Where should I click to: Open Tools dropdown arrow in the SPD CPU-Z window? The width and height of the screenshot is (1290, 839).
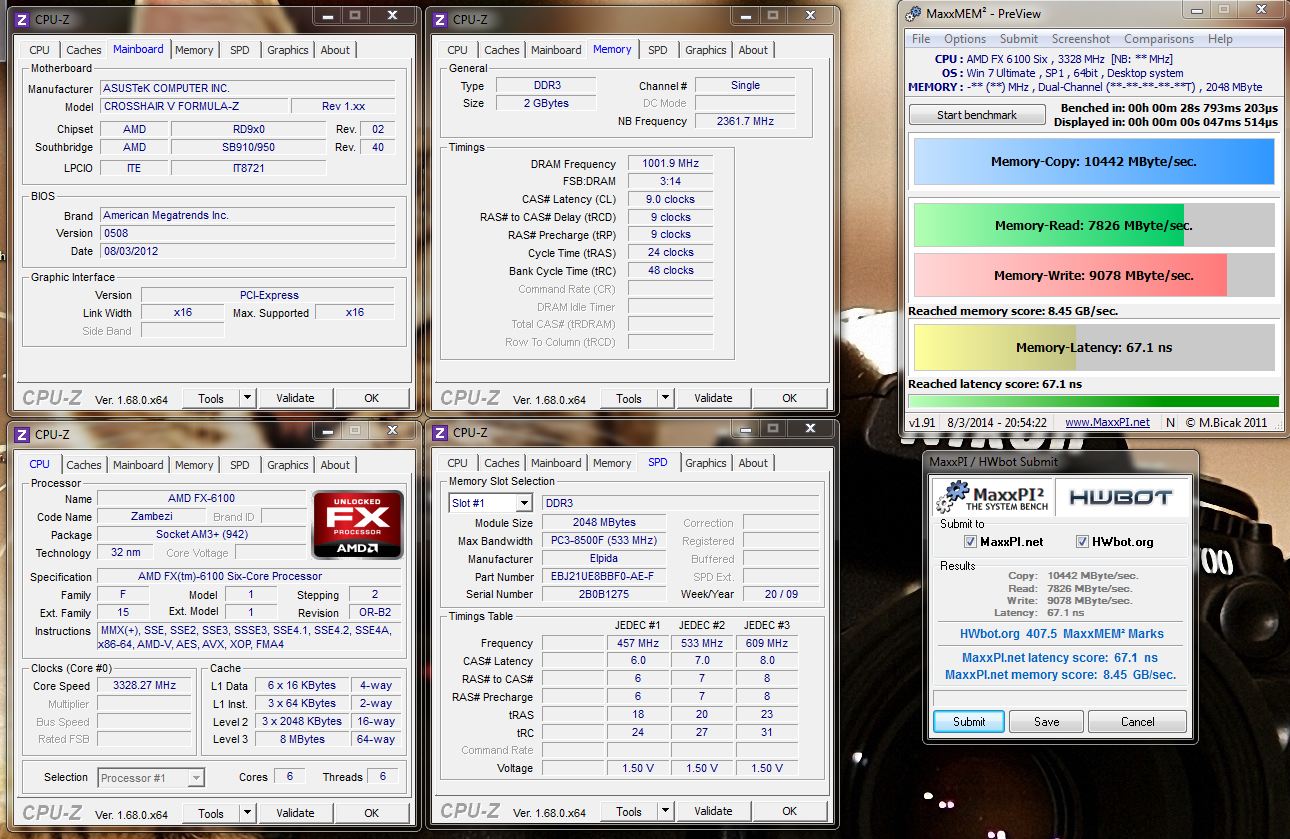tap(665, 811)
